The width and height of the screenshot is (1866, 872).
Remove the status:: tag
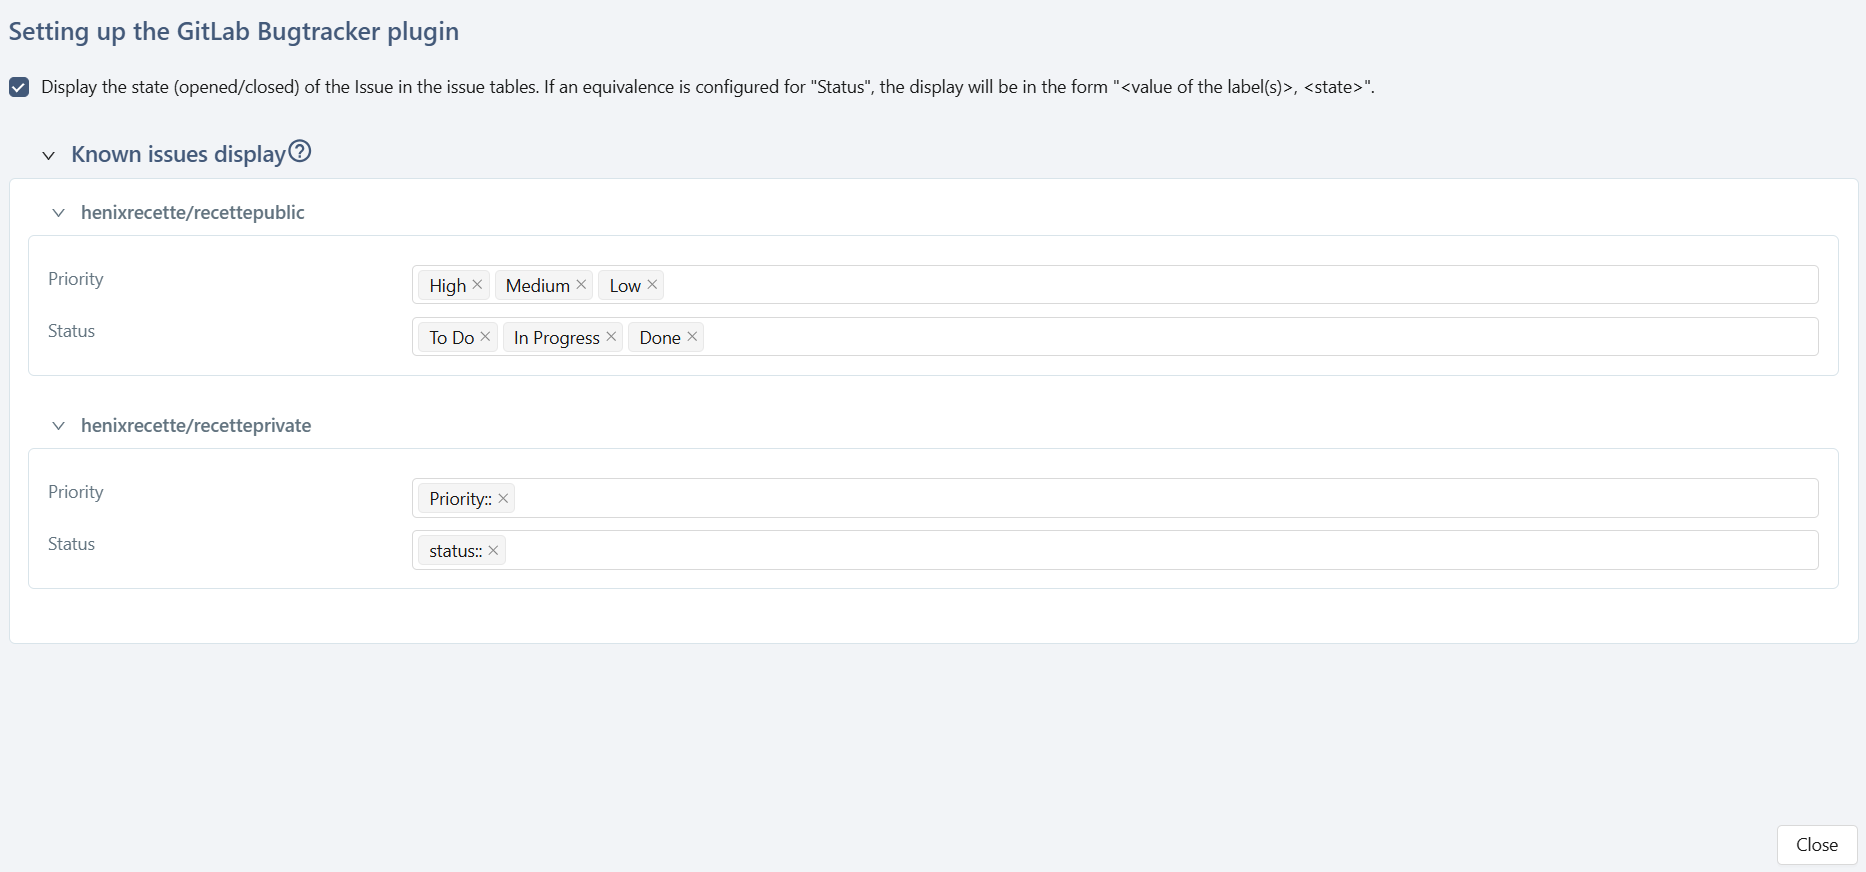(x=493, y=550)
